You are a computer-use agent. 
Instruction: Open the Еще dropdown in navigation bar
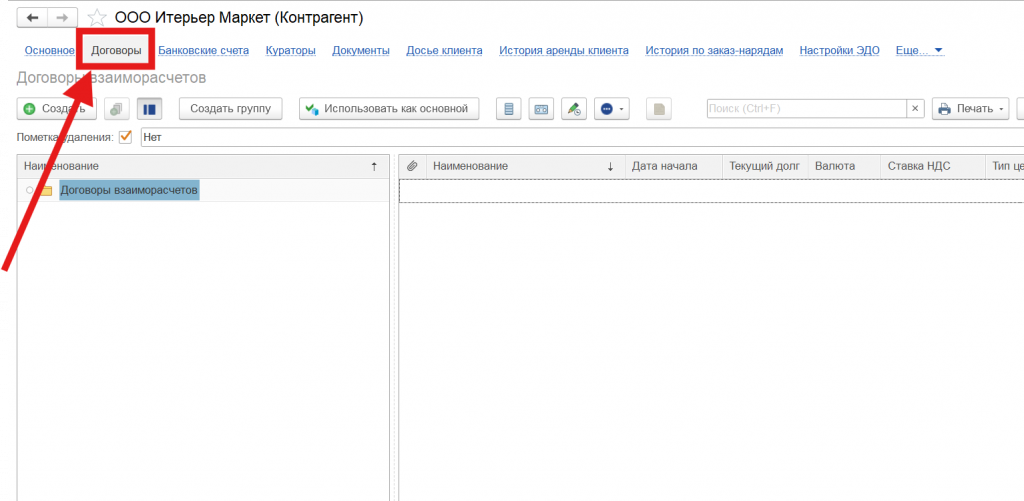[919, 50]
